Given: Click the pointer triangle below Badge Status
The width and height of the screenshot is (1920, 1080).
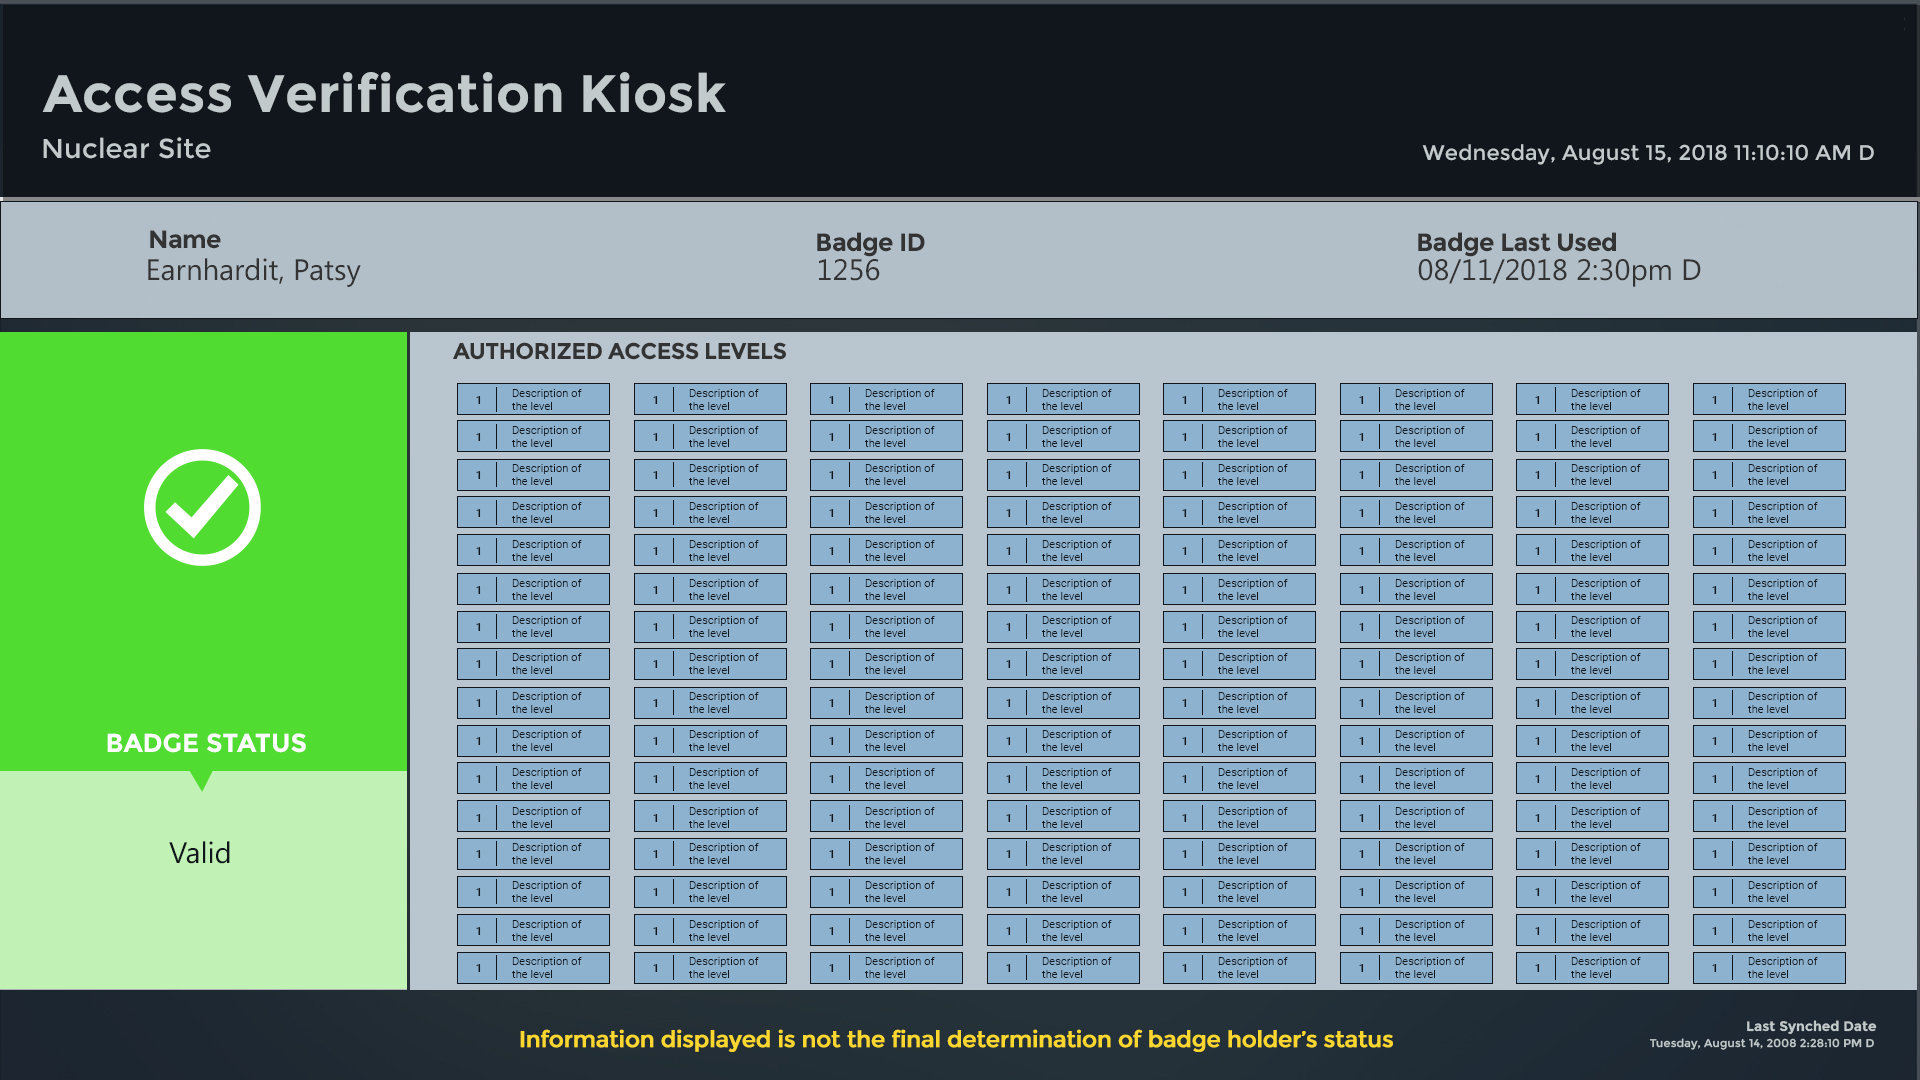Looking at the screenshot, I should 201,780.
